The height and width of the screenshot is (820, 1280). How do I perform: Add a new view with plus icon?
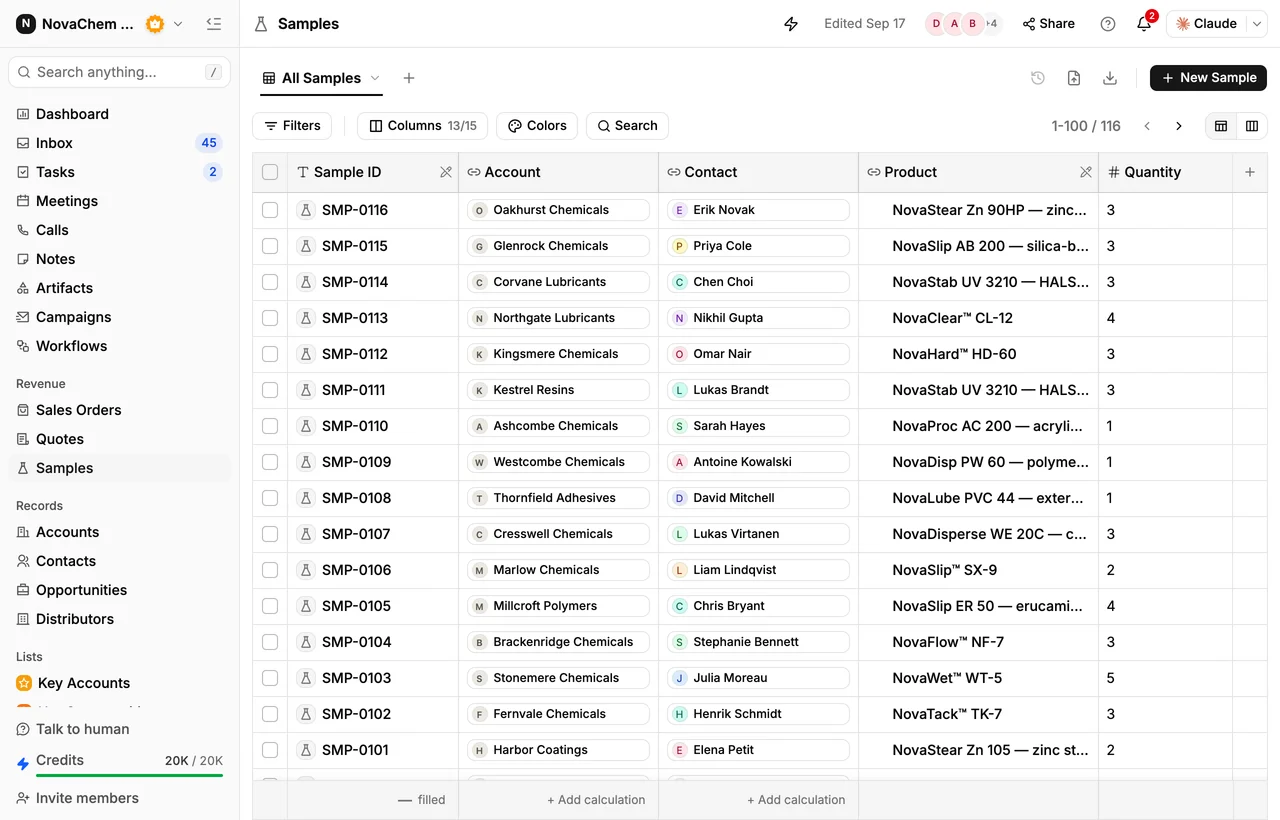[409, 78]
